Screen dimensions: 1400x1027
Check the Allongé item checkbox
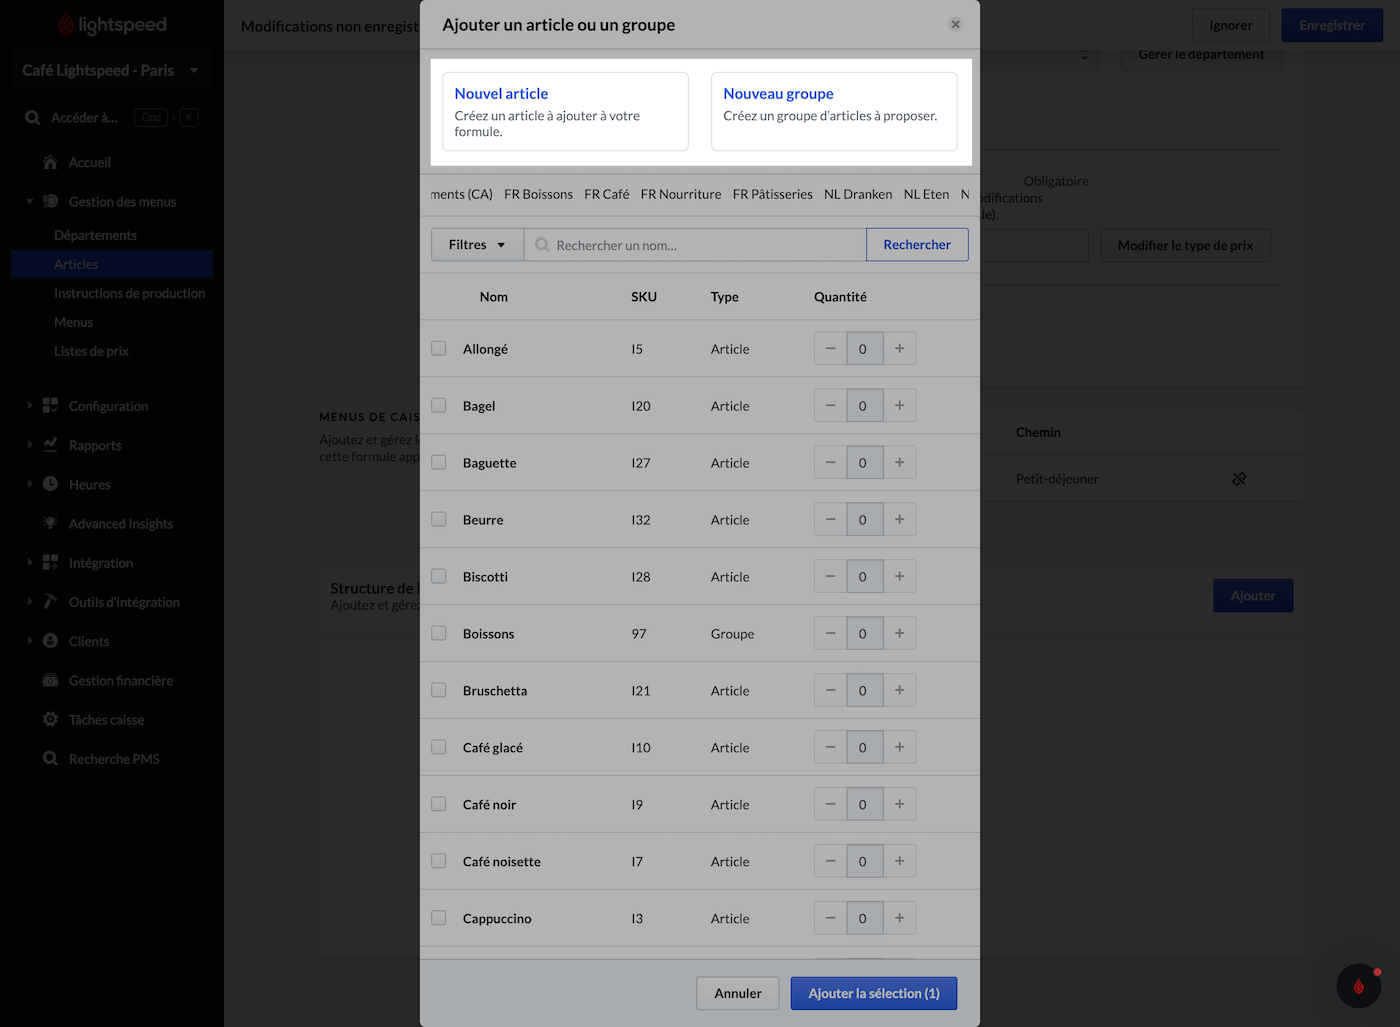[439, 348]
